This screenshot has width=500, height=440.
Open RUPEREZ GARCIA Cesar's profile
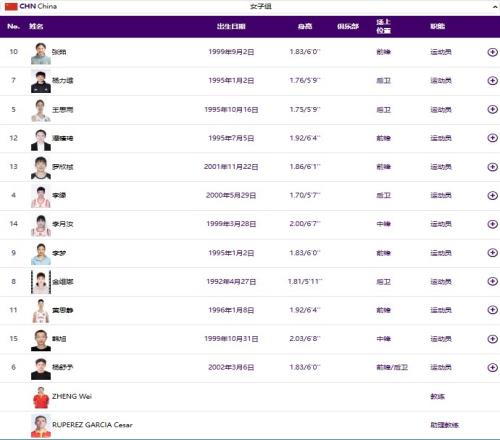[92, 425]
